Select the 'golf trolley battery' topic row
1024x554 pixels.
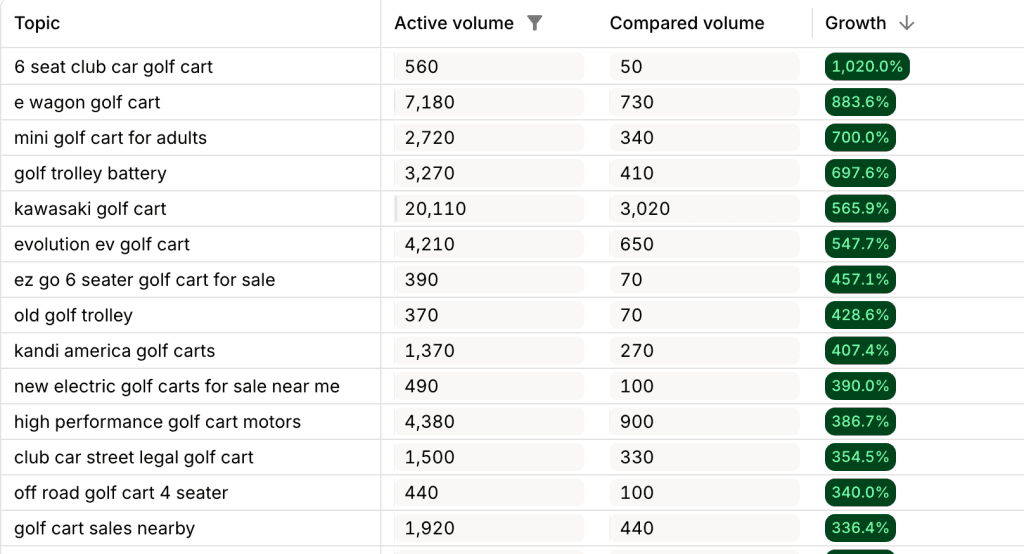coord(90,173)
